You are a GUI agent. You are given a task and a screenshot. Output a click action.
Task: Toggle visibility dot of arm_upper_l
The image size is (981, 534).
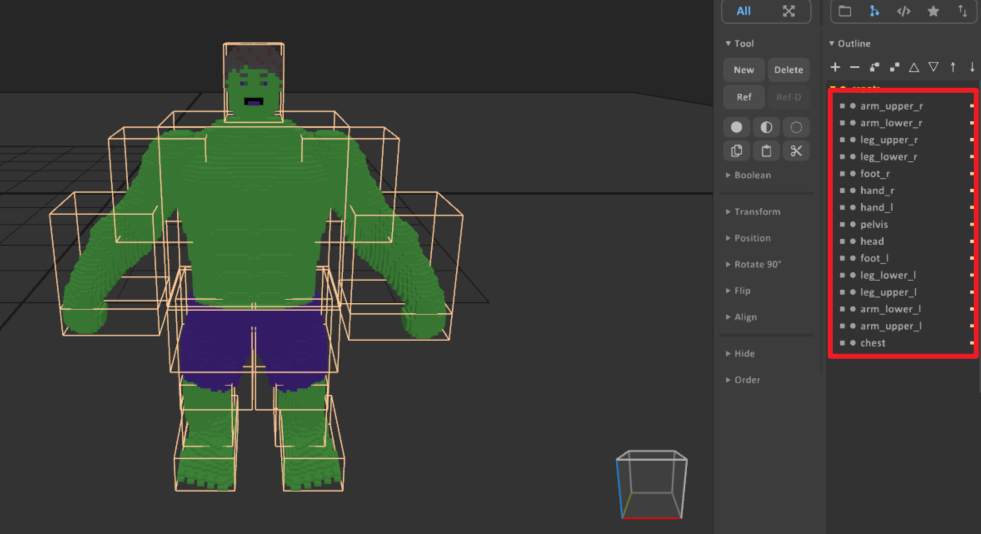[853, 326]
